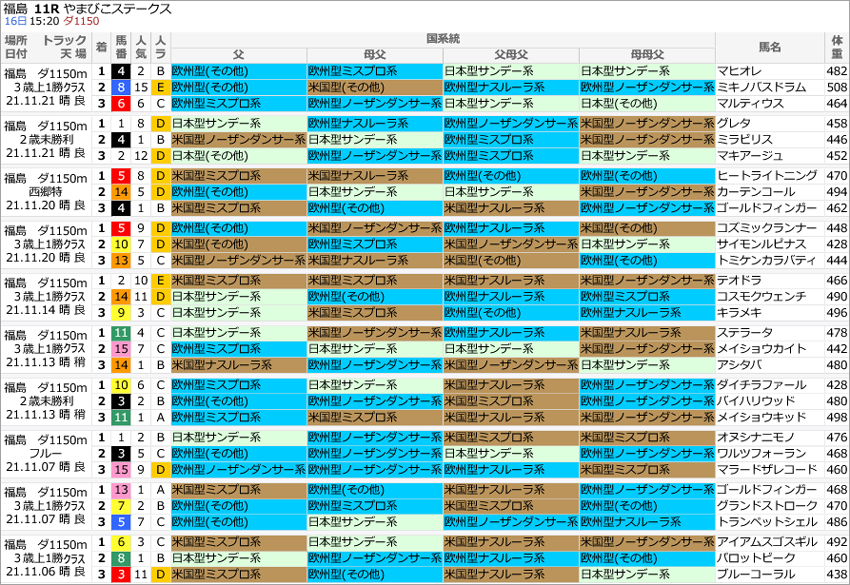Select the 父母父 column header
The height and width of the screenshot is (585, 850).
pyautogui.click(x=511, y=55)
